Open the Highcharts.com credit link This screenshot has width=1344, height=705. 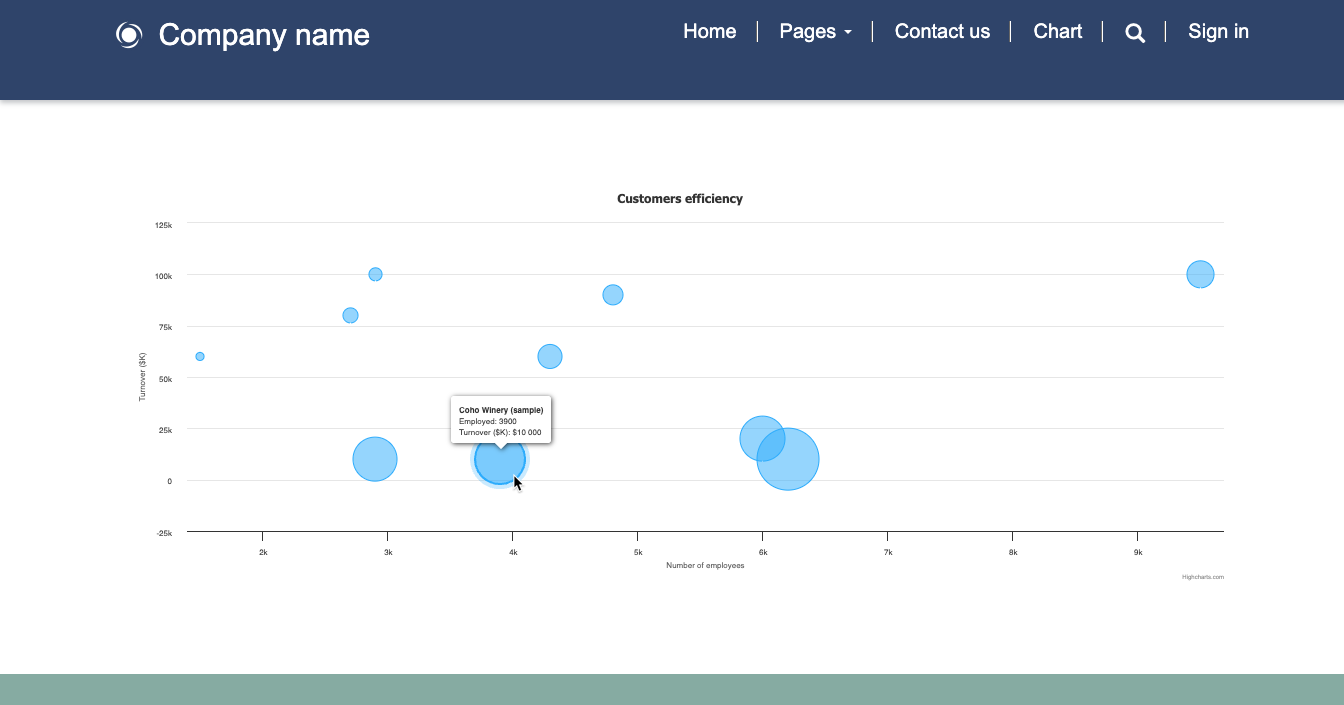tap(1203, 577)
